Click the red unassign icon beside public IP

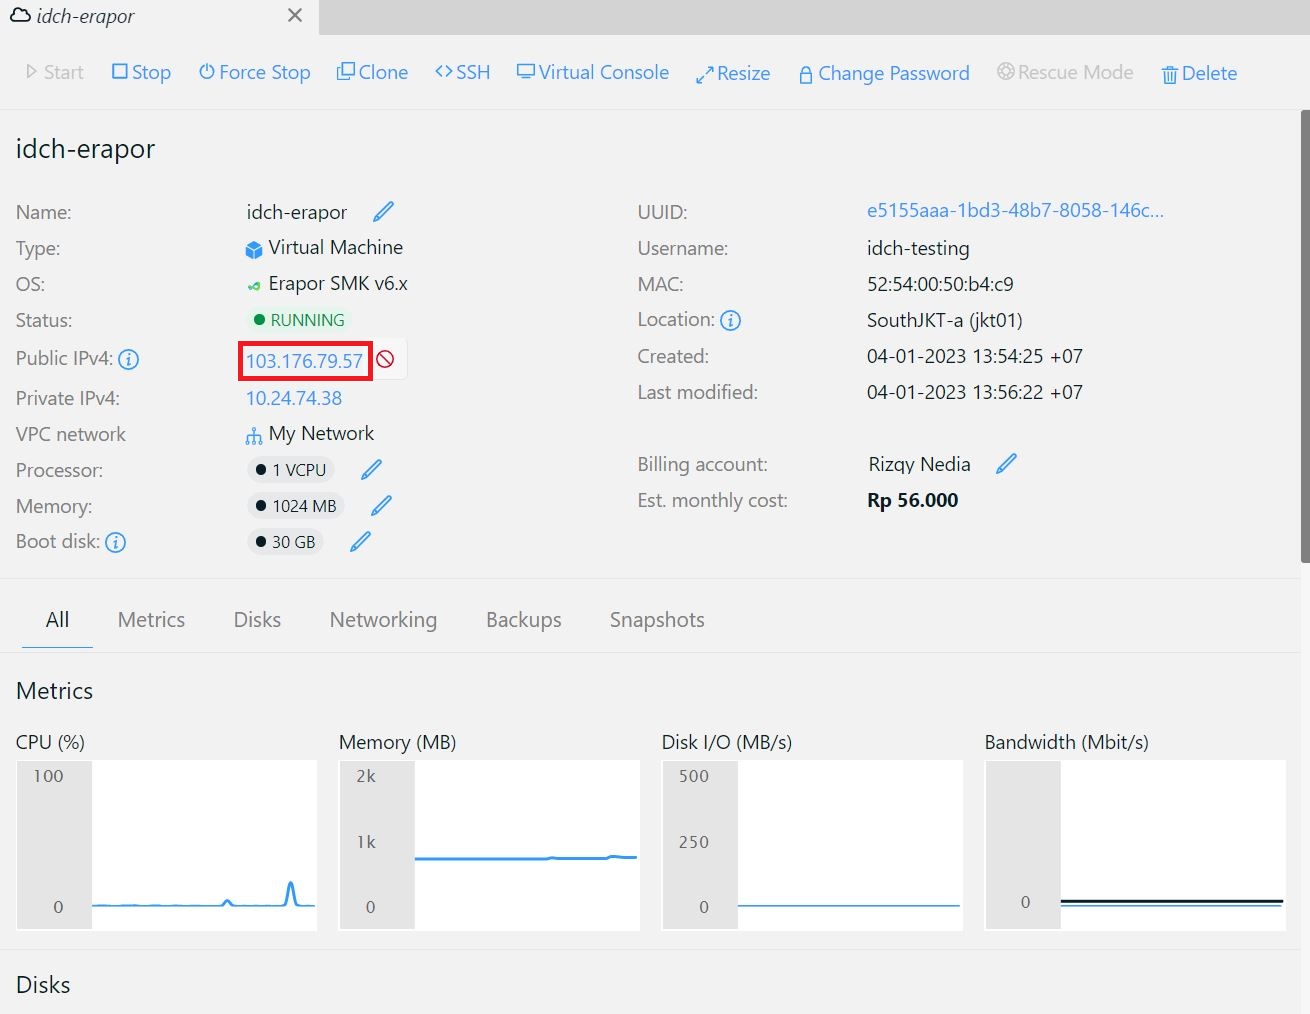pyautogui.click(x=386, y=360)
